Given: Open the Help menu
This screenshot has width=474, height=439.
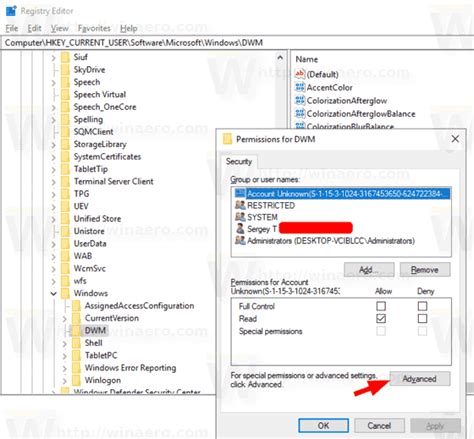Looking at the screenshot, I should click(x=129, y=28).
